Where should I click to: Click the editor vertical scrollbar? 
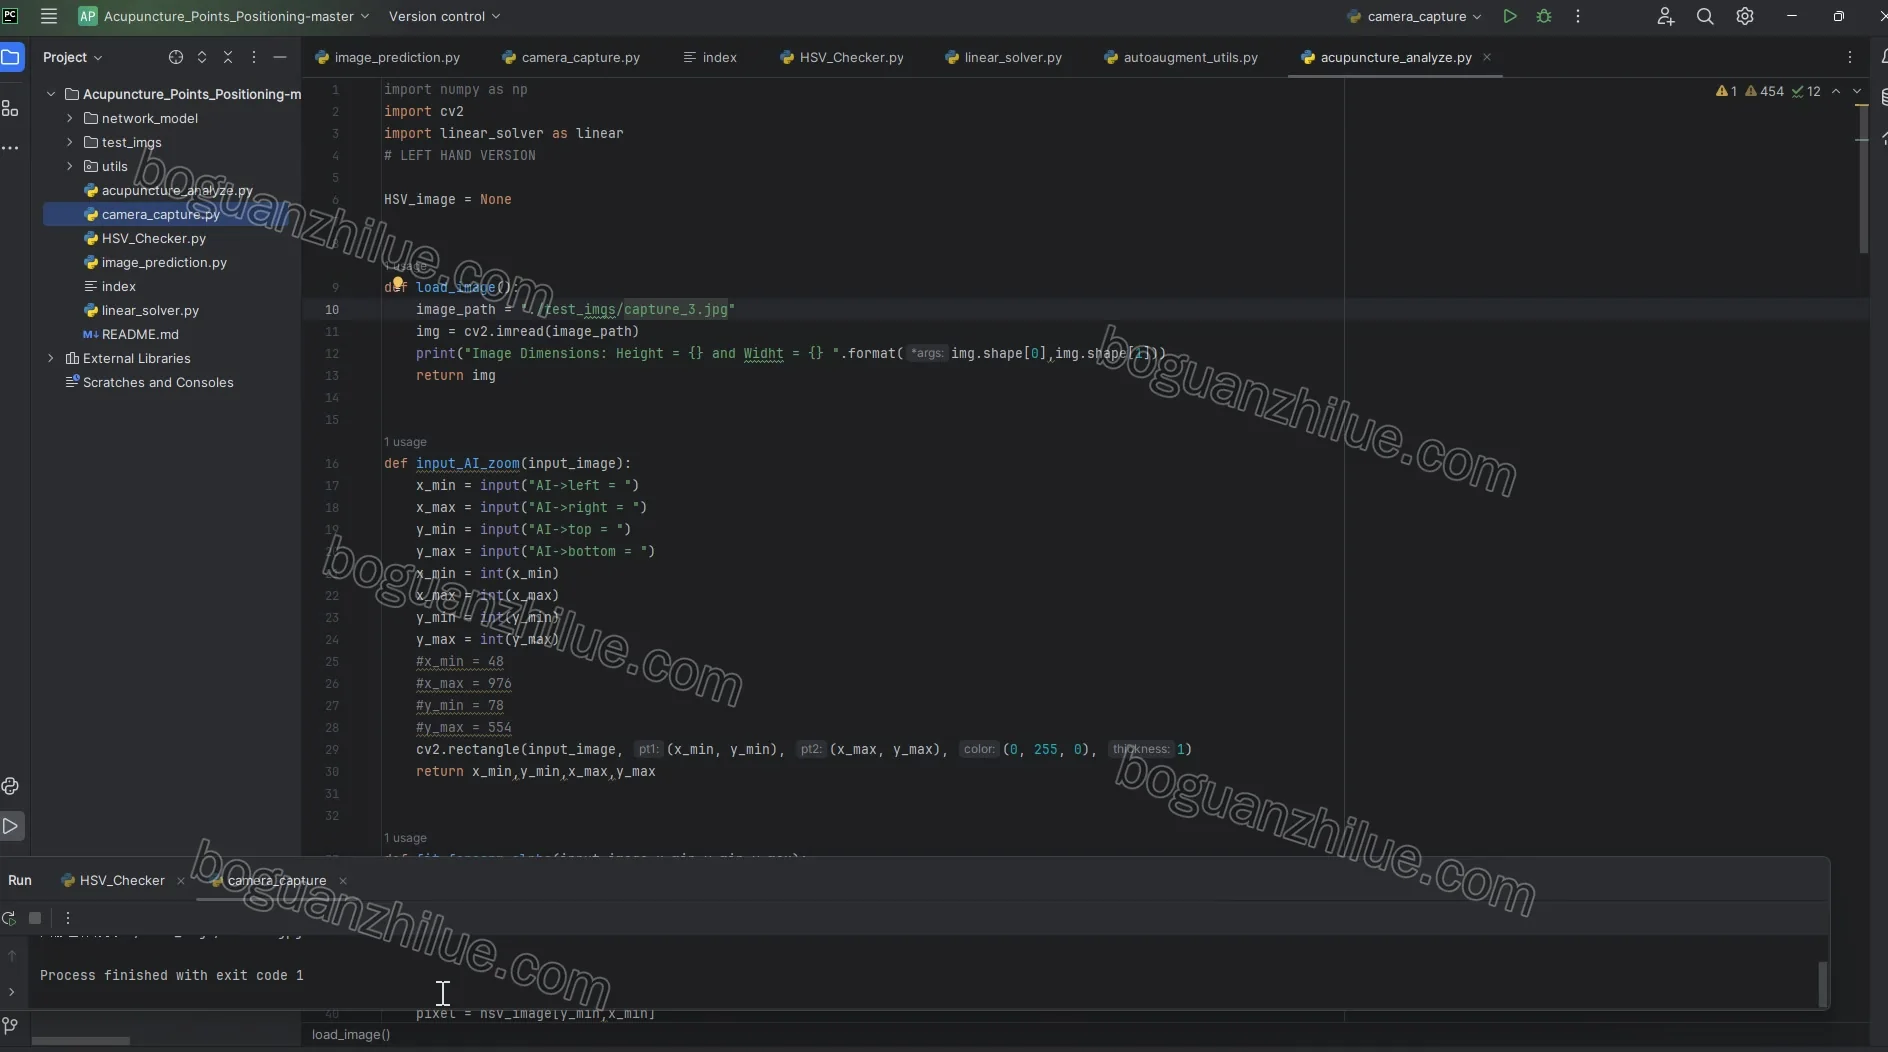(x=1863, y=180)
